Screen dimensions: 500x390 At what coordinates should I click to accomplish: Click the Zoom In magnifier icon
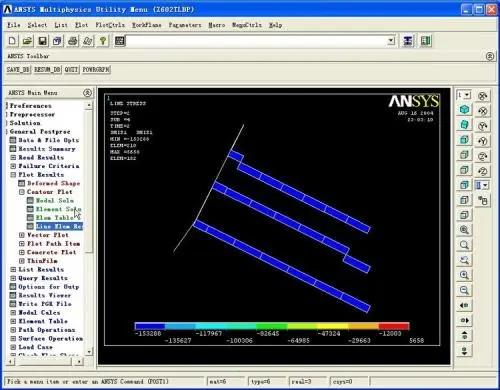click(x=464, y=275)
